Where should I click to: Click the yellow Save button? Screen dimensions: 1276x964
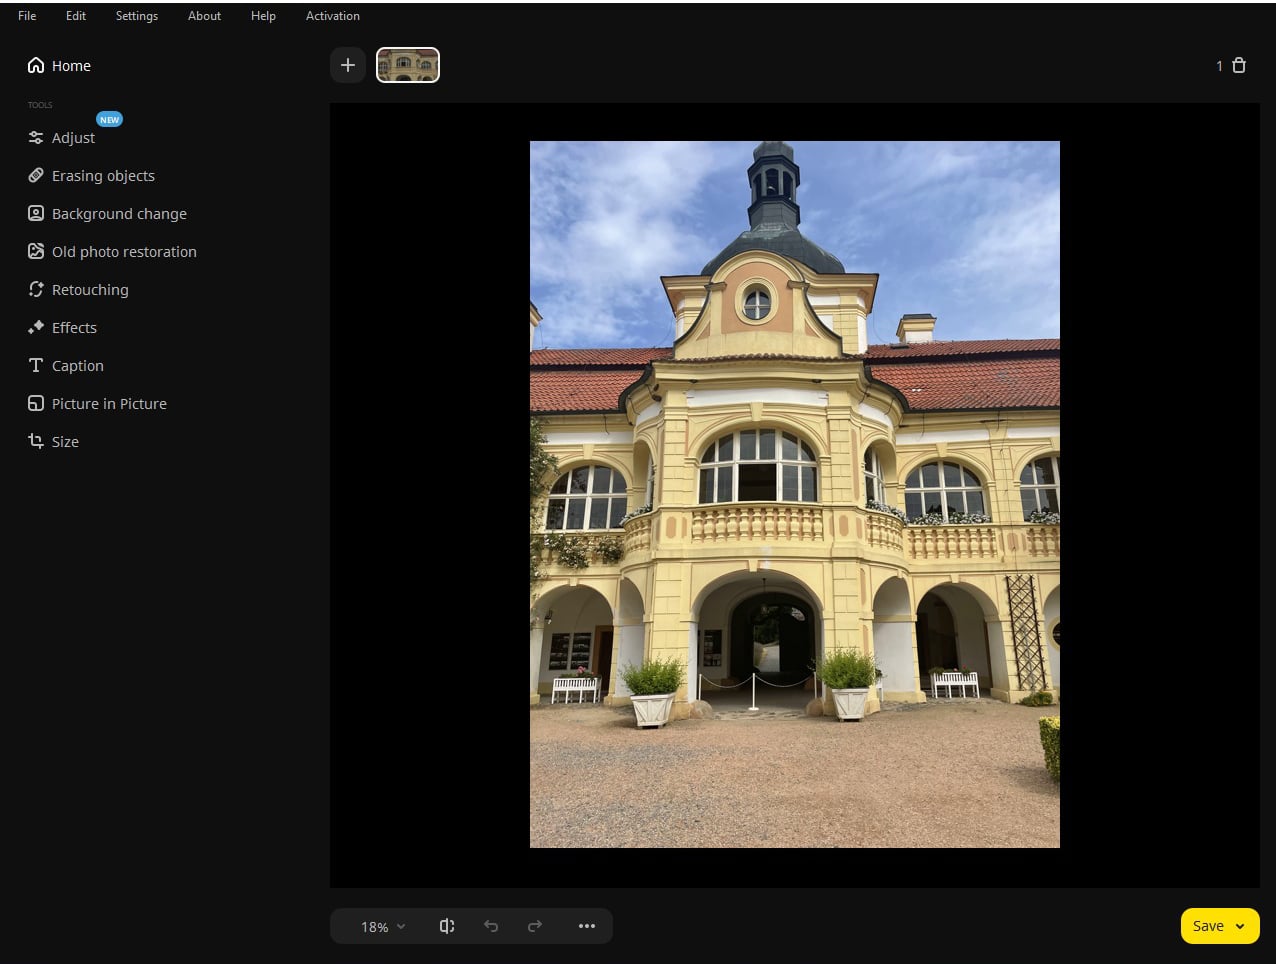(x=1208, y=926)
